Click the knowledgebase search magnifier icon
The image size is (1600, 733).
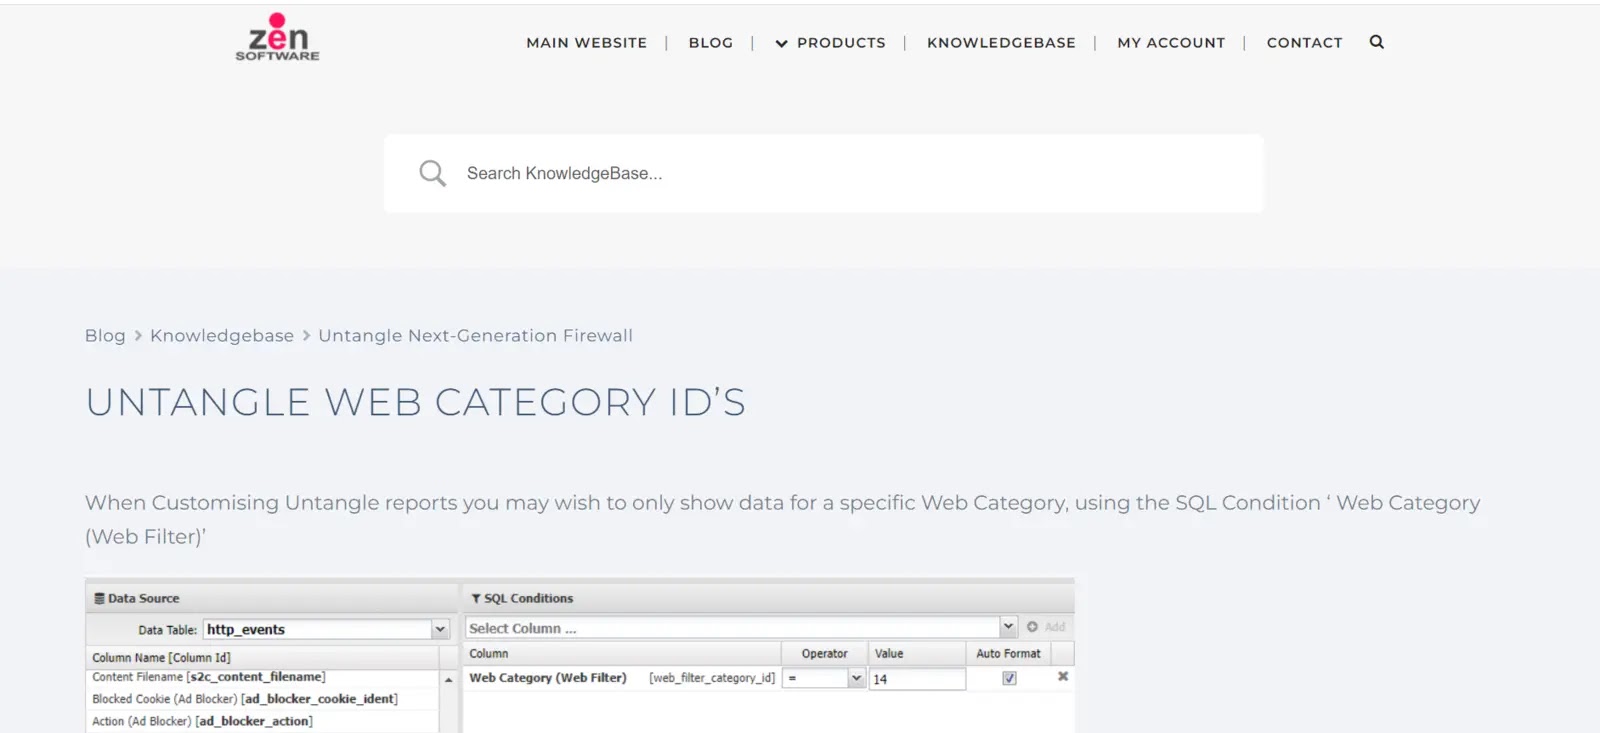tap(432, 173)
